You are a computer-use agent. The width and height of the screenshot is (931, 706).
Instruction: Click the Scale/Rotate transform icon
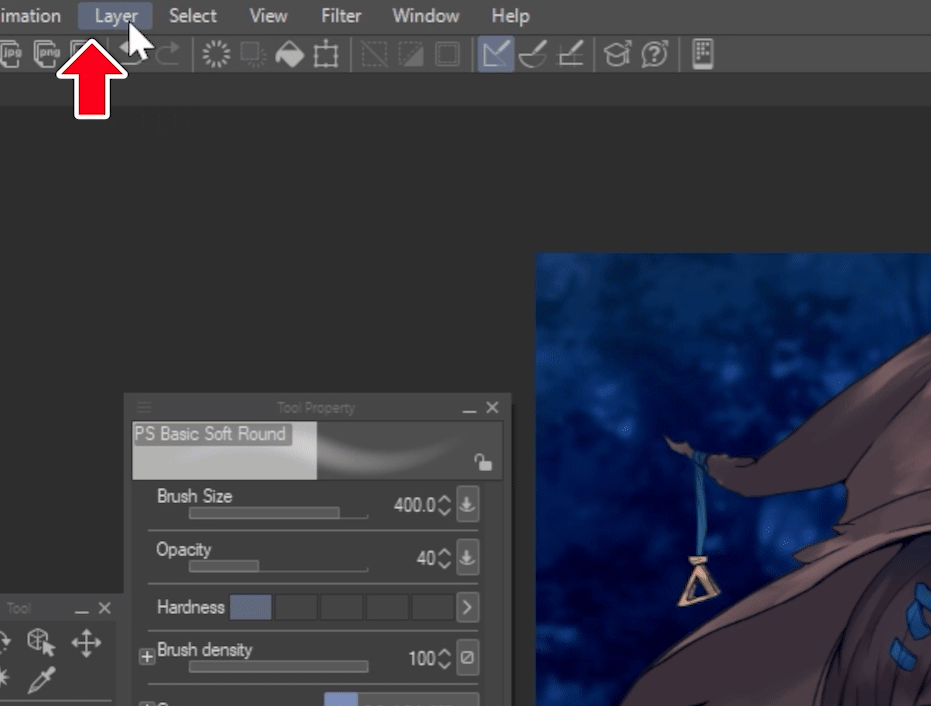tap(326, 54)
